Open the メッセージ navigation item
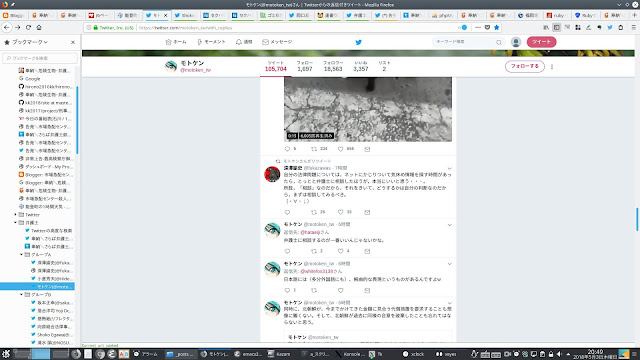This screenshot has width=640, height=360. (x=277, y=42)
